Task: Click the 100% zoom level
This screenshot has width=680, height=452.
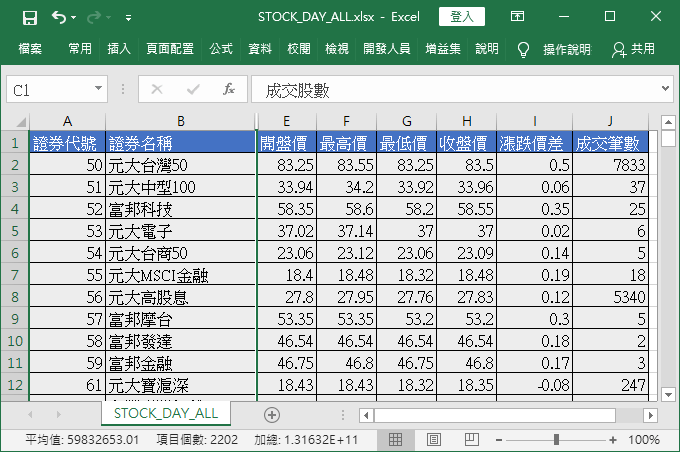Action: 644,440
